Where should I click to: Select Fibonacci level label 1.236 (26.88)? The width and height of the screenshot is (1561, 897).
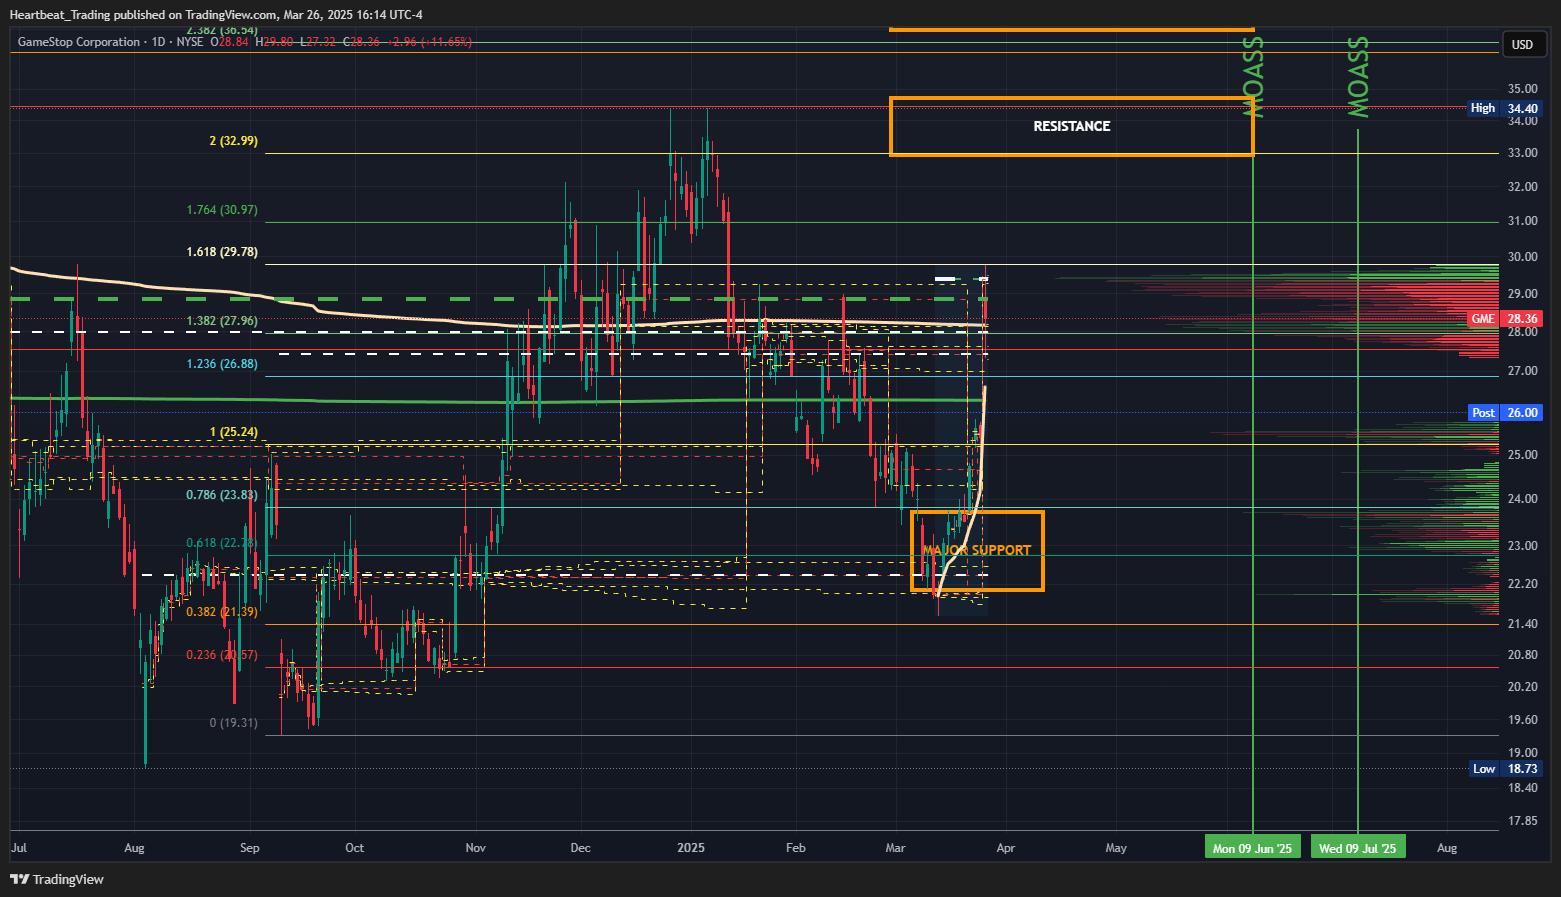[x=222, y=364]
